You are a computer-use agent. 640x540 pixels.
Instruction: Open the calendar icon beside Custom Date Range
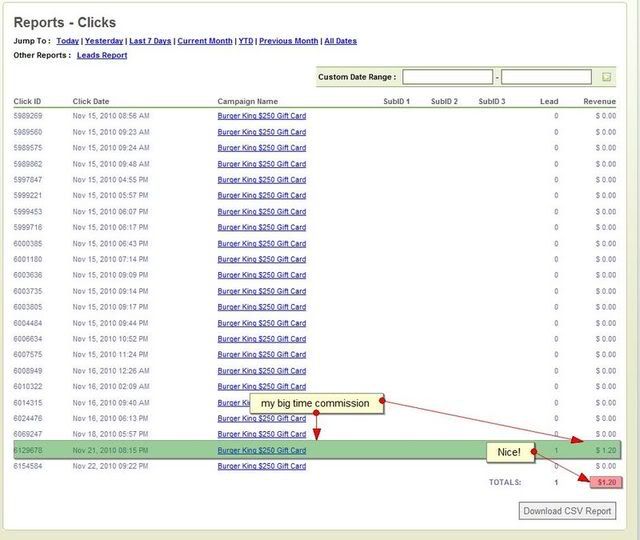click(x=606, y=77)
